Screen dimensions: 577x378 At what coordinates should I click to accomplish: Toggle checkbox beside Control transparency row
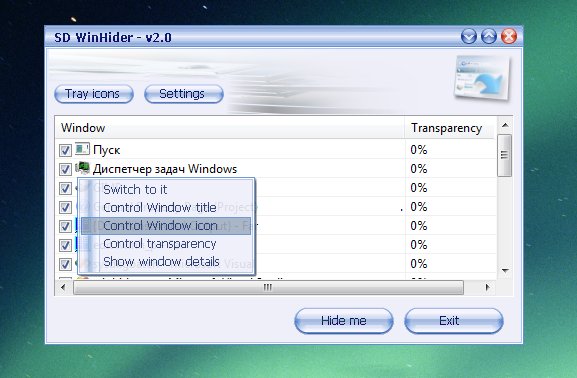point(65,245)
